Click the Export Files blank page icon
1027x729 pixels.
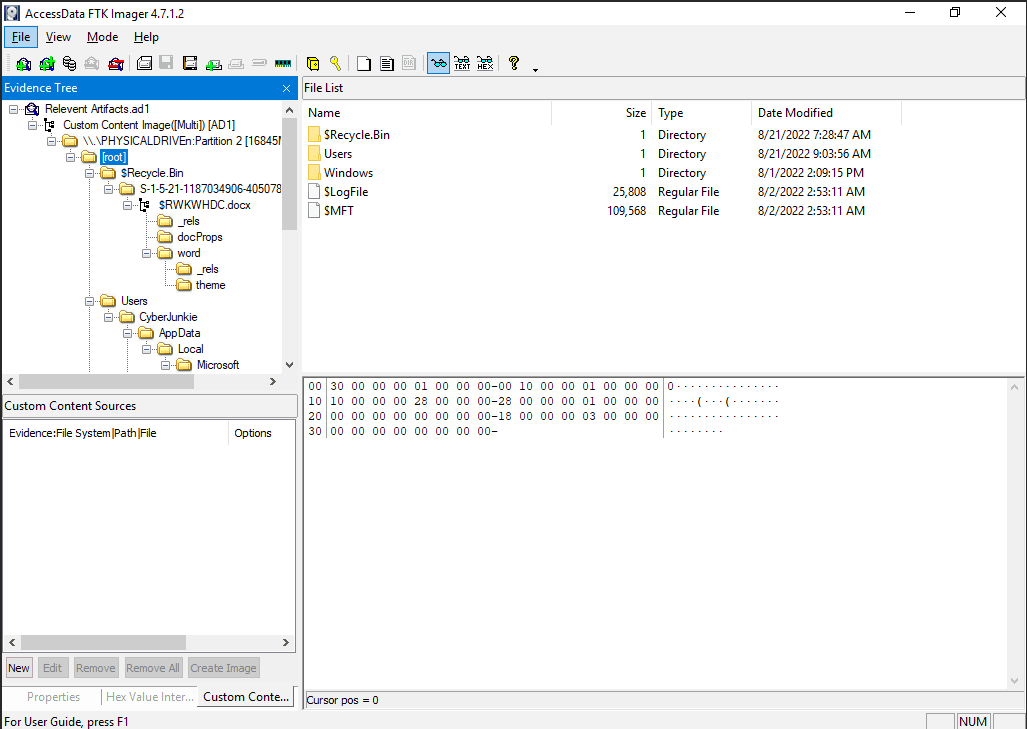click(364, 64)
